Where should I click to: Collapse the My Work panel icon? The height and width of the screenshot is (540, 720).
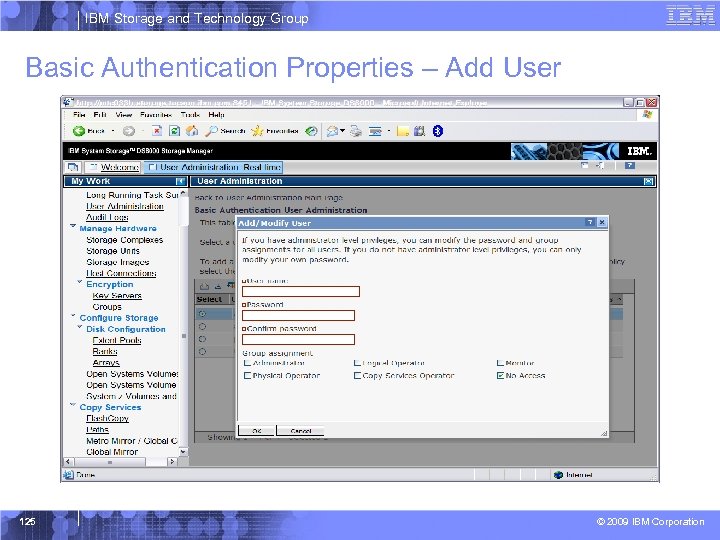(180, 181)
